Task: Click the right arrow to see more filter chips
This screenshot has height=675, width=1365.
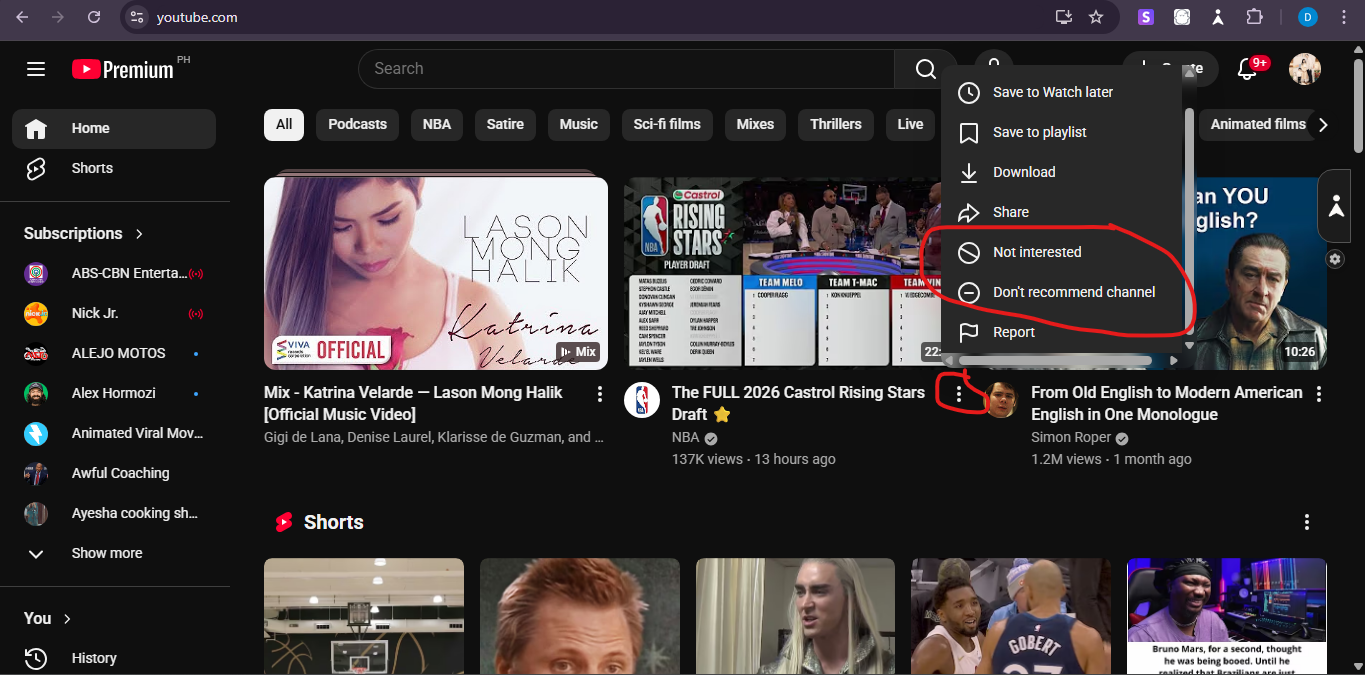Action: click(x=1322, y=124)
